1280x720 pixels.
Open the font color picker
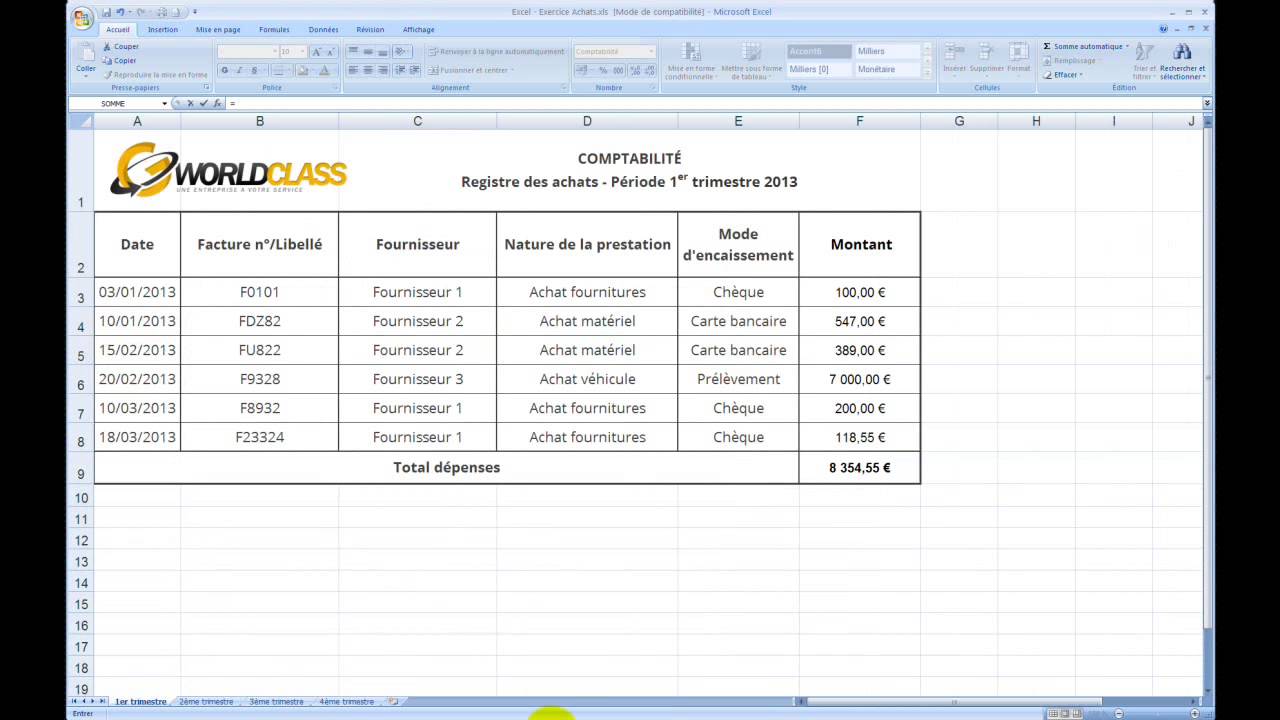[325, 70]
